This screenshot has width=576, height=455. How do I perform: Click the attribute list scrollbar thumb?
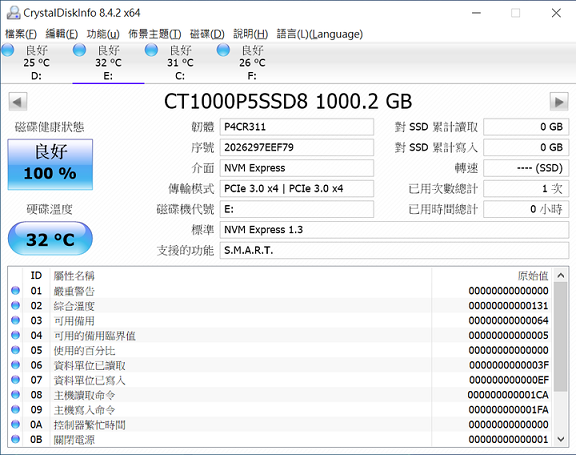[x=561, y=337]
